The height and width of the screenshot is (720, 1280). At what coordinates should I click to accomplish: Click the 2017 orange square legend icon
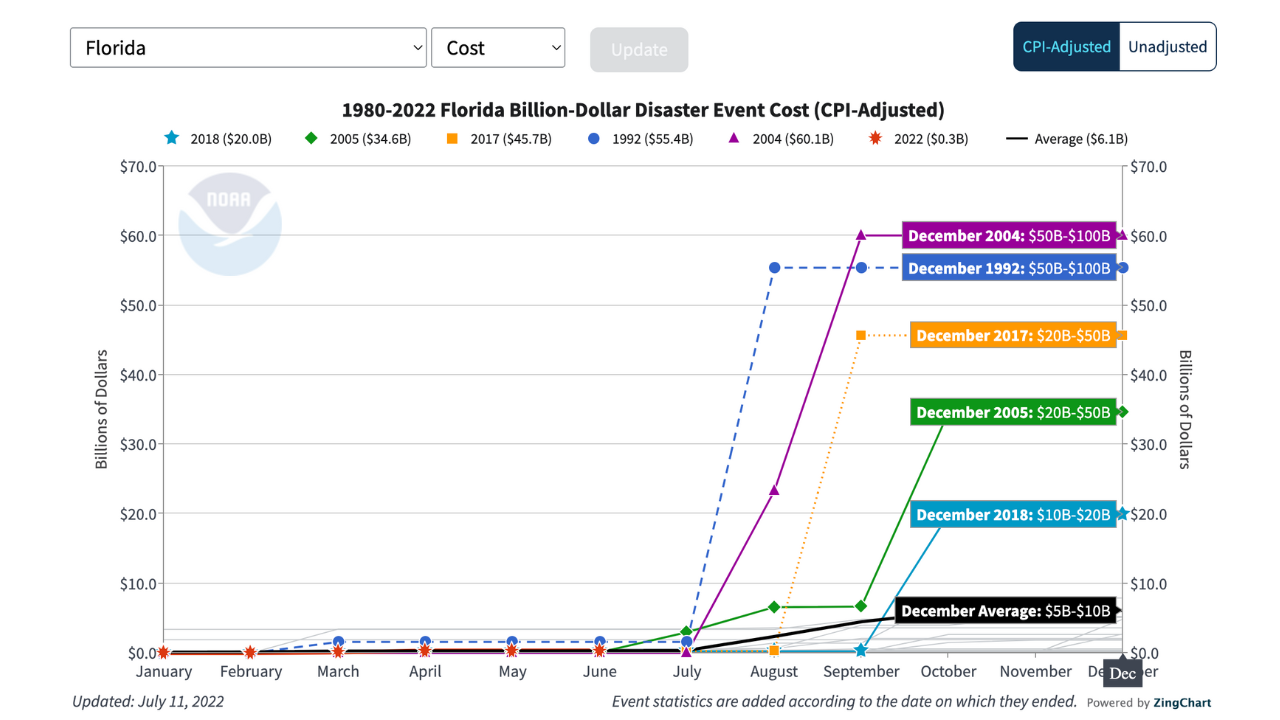tap(452, 138)
